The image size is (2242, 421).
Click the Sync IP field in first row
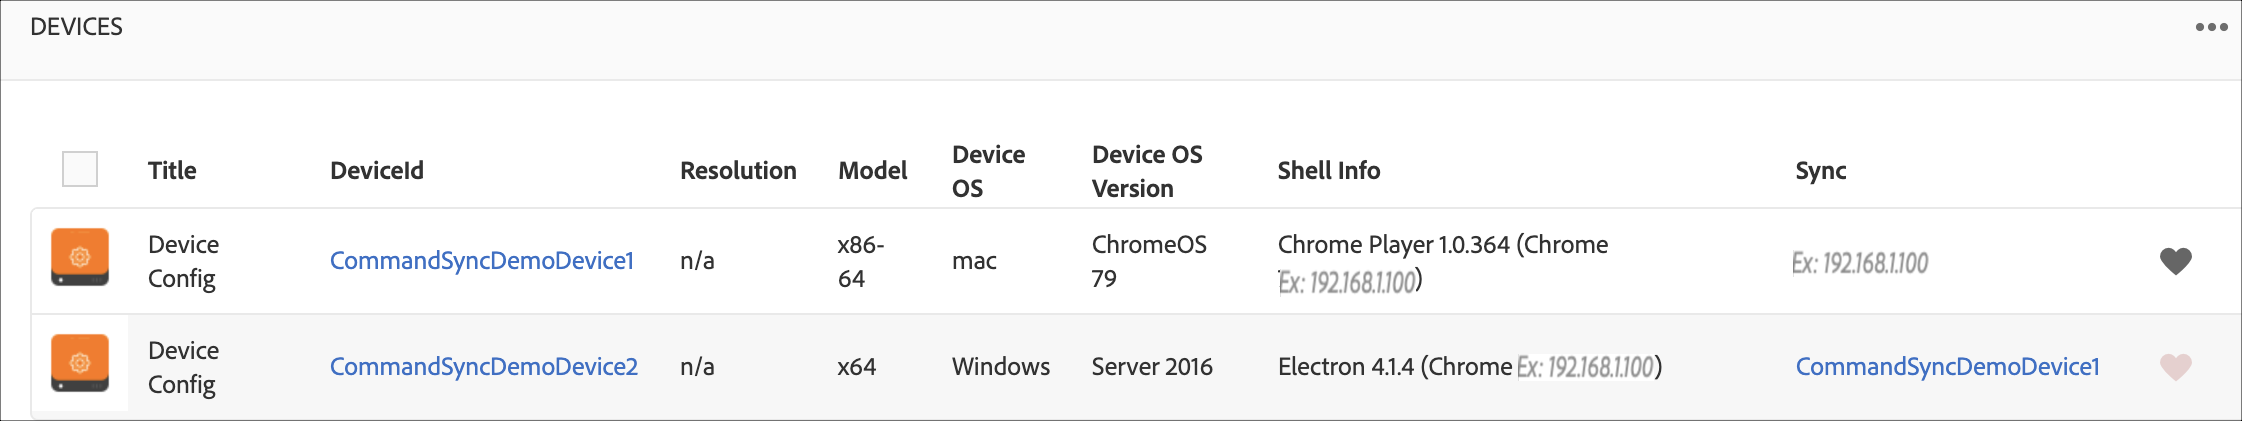point(1859,263)
